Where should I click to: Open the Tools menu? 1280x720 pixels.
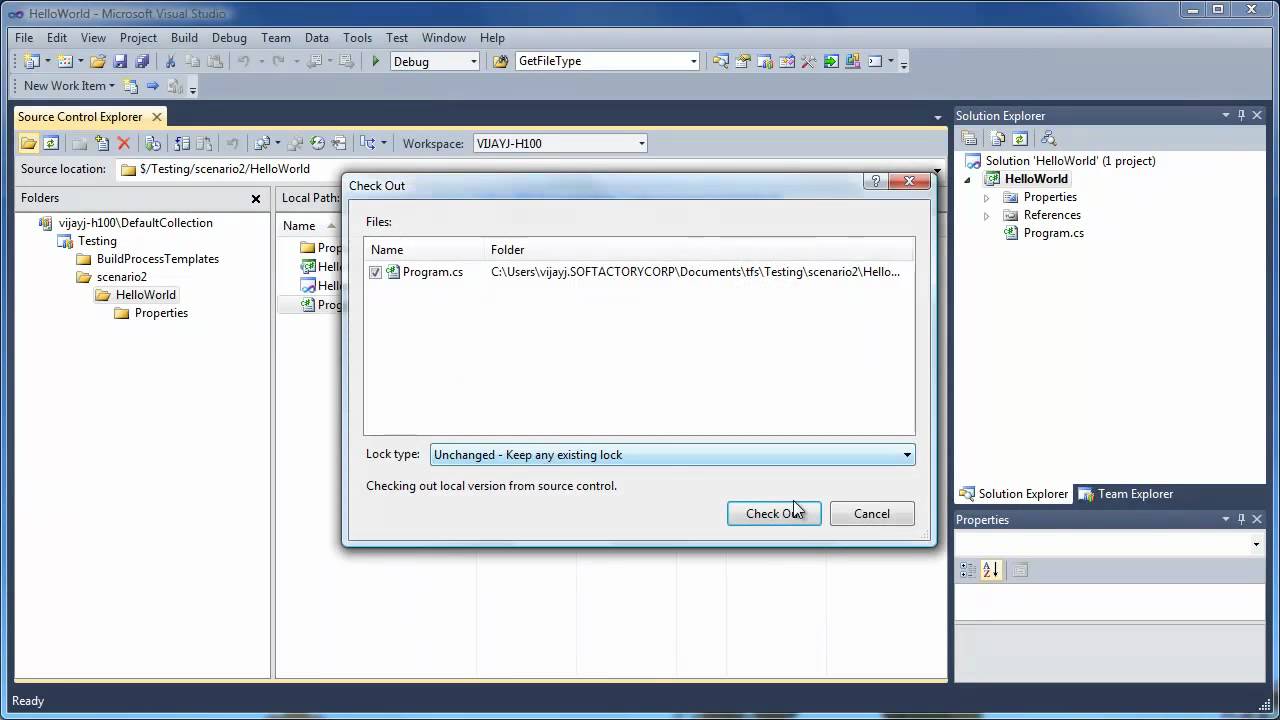point(357,38)
